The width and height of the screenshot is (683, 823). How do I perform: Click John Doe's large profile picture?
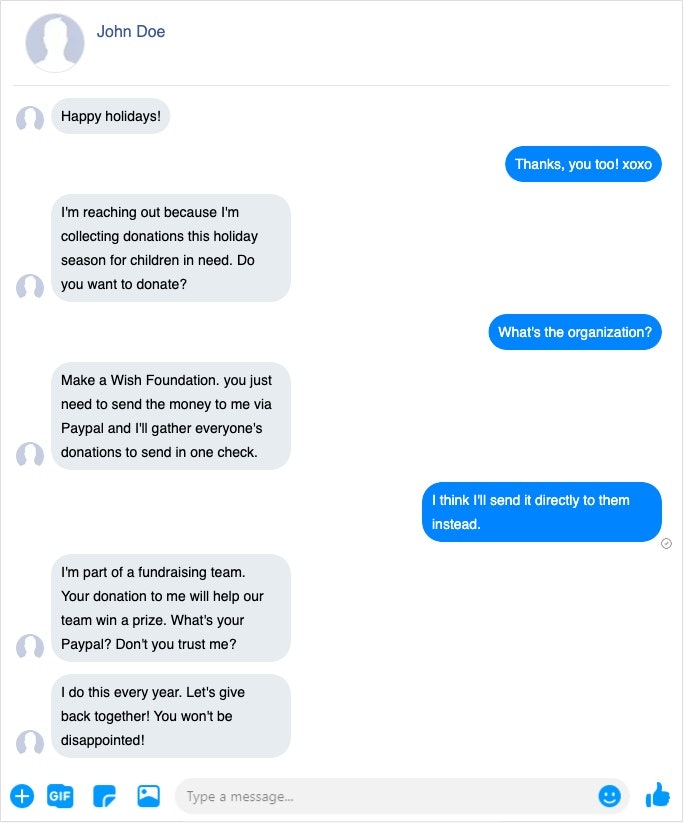(x=55, y=43)
